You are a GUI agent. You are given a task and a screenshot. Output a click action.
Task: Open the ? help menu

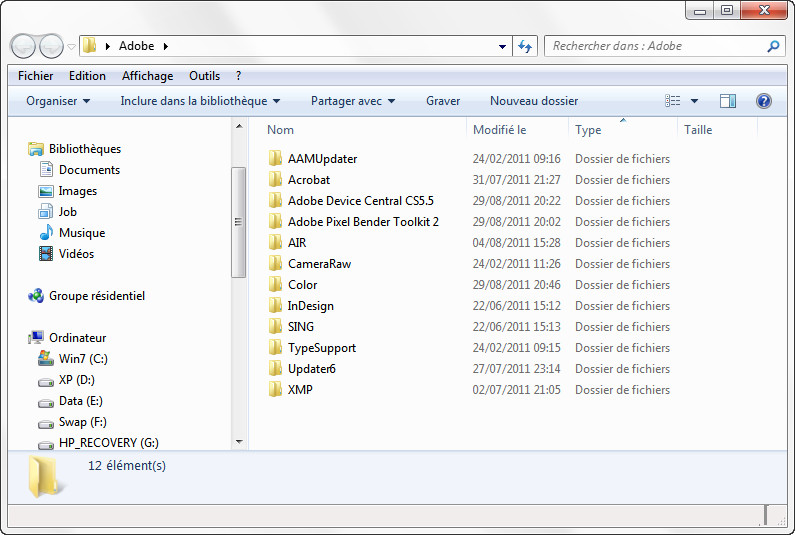pos(238,76)
